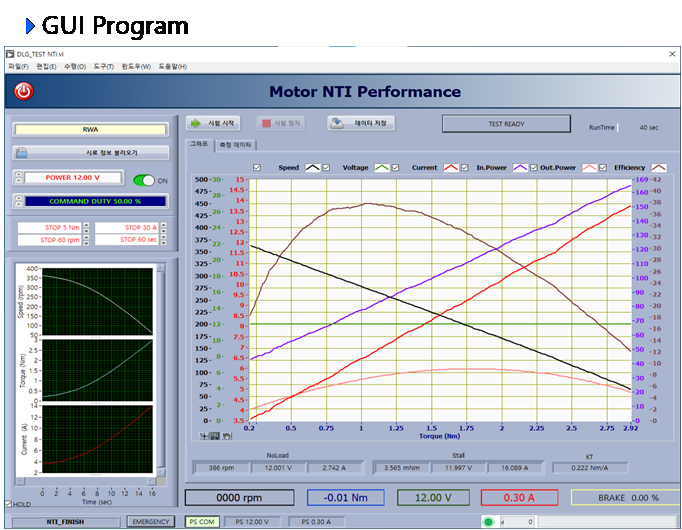Click the POWER 12.00 V input field
682x530 pixels.
point(73,177)
